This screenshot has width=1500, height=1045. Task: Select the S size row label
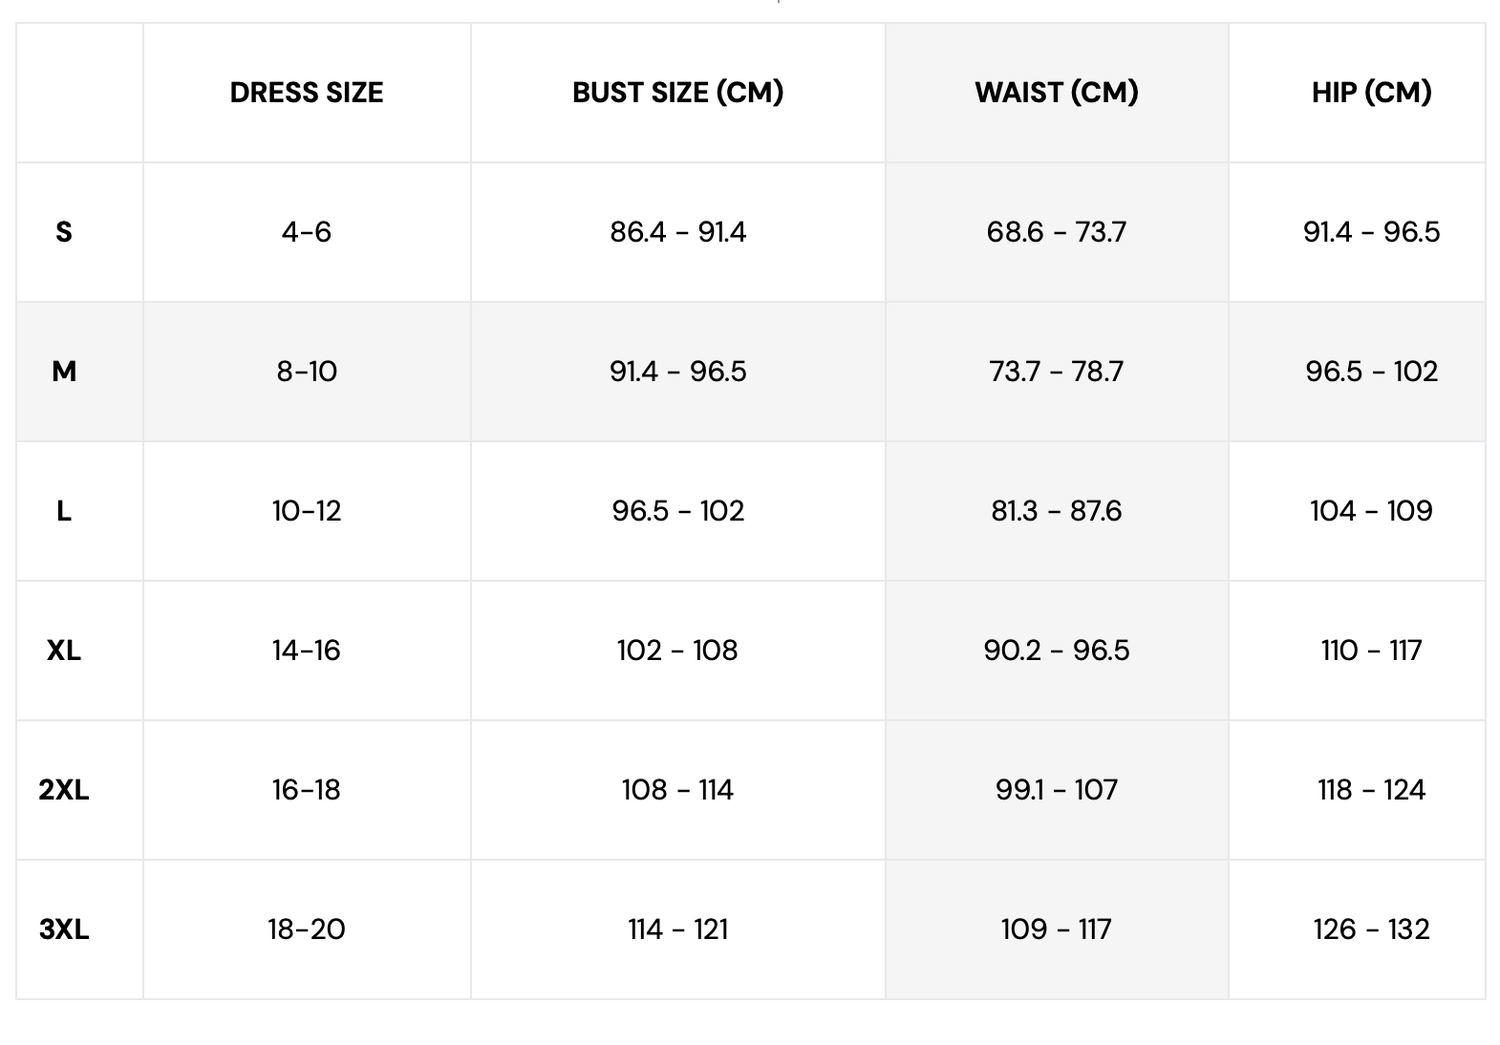click(x=64, y=232)
